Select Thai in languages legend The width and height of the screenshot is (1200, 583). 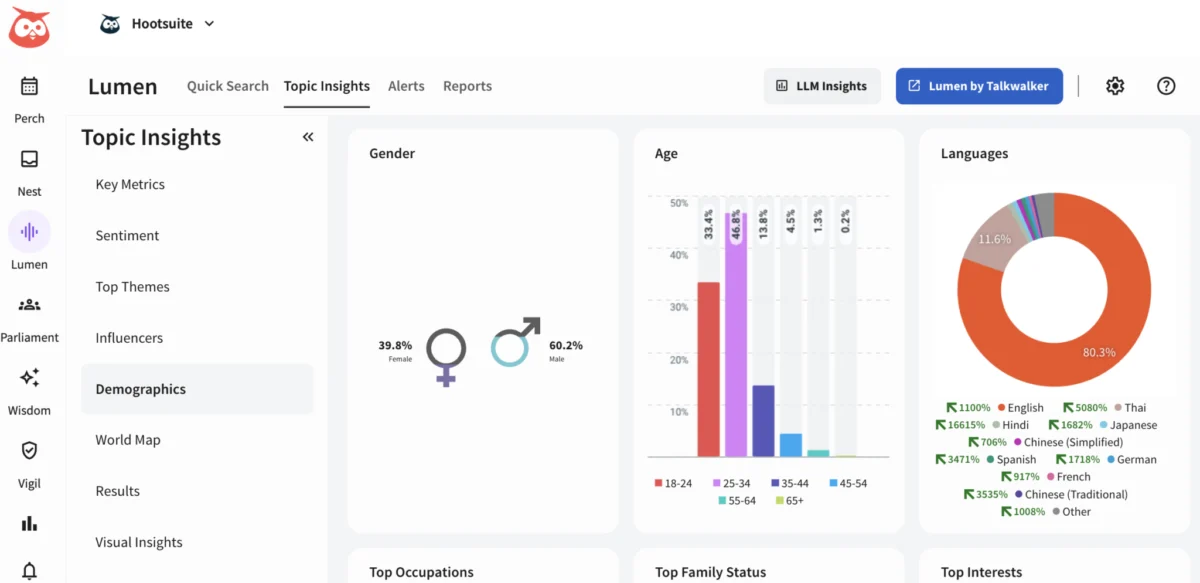(x=1129, y=407)
